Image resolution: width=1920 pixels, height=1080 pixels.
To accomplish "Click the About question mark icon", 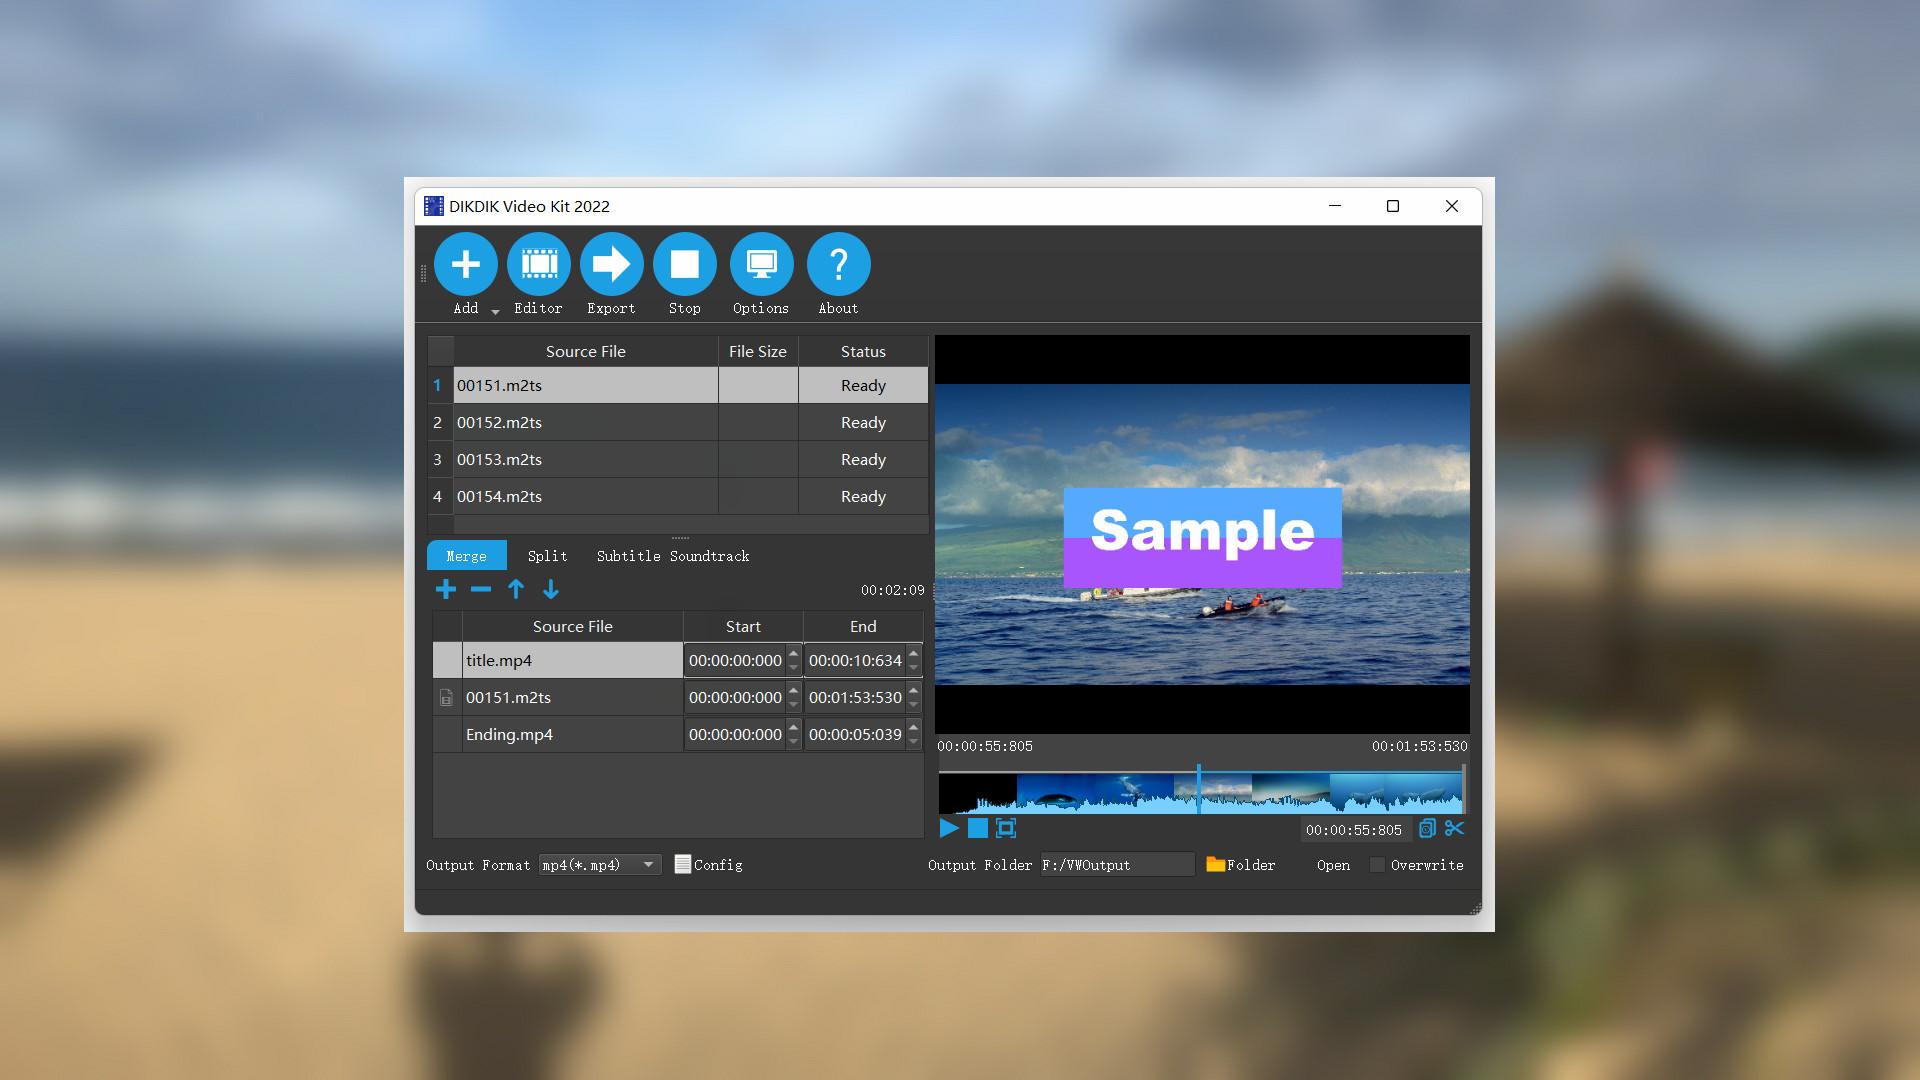I will click(838, 265).
